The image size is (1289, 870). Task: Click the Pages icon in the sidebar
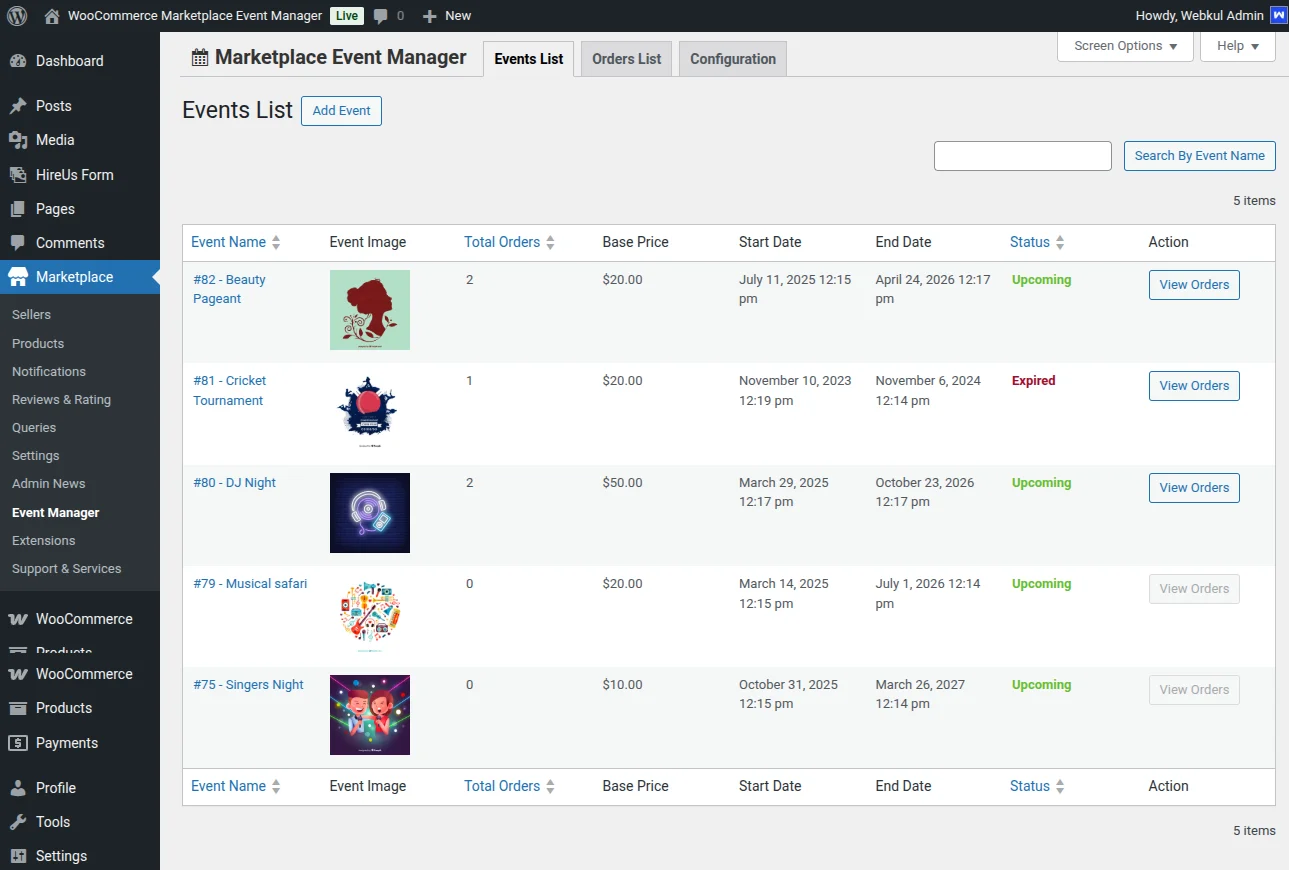click(x=20, y=208)
